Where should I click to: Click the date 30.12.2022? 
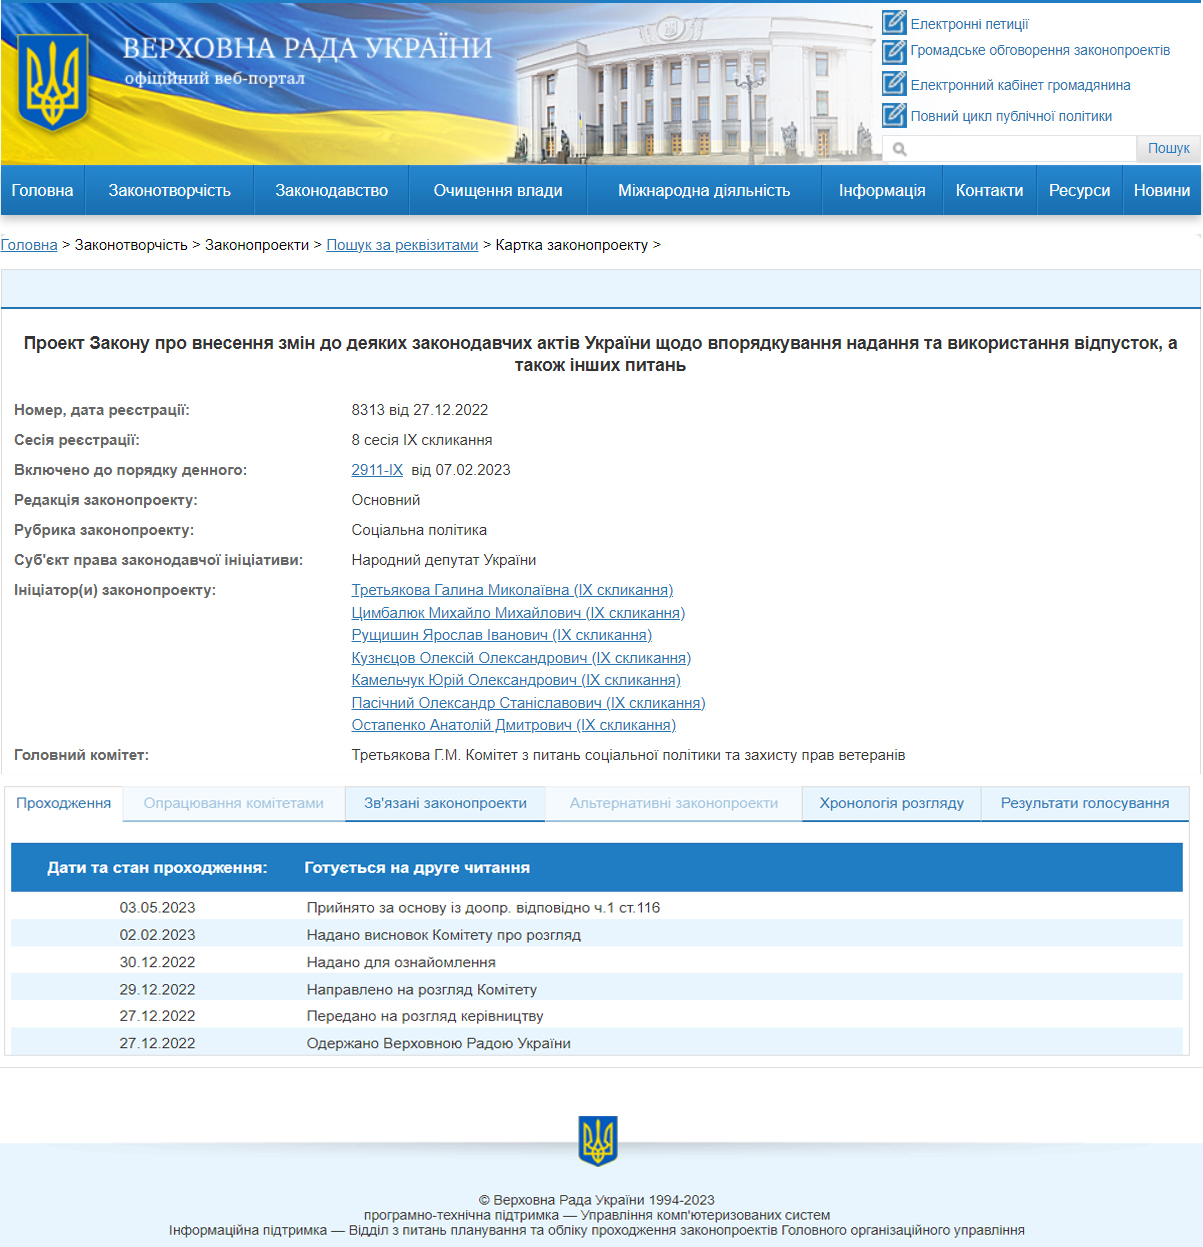(x=157, y=962)
